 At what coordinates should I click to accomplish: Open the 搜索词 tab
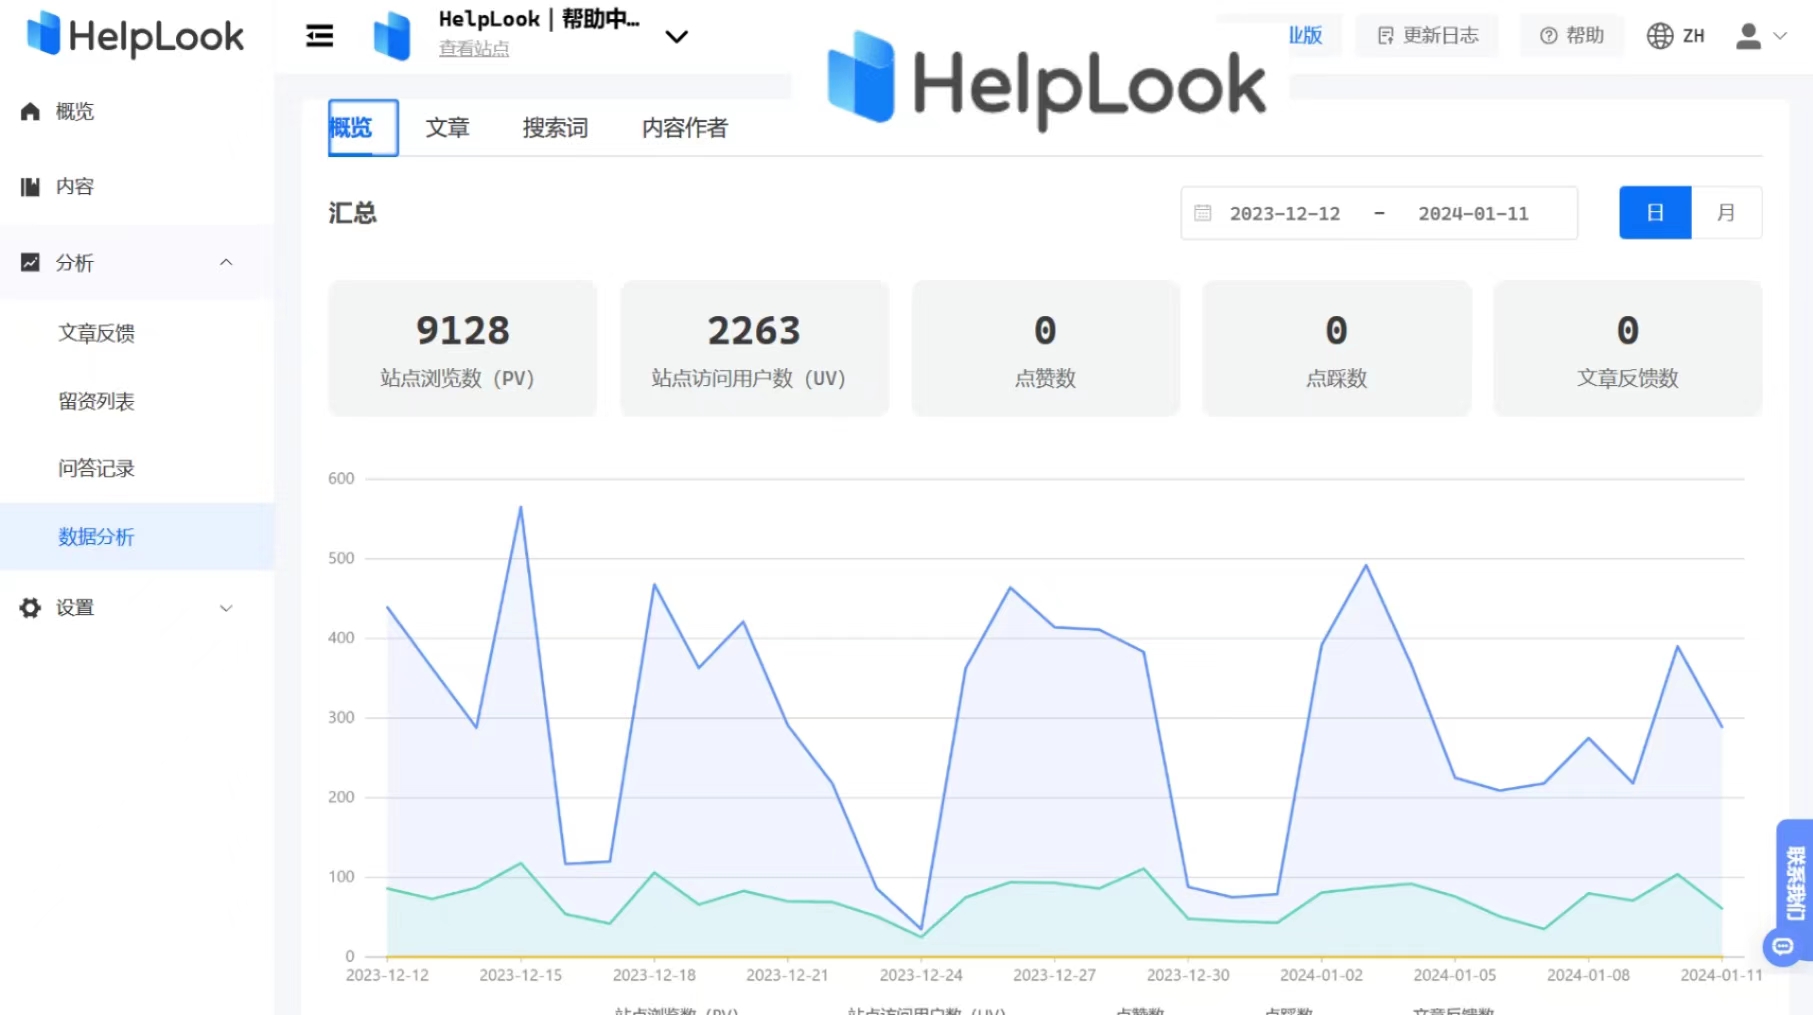[555, 128]
